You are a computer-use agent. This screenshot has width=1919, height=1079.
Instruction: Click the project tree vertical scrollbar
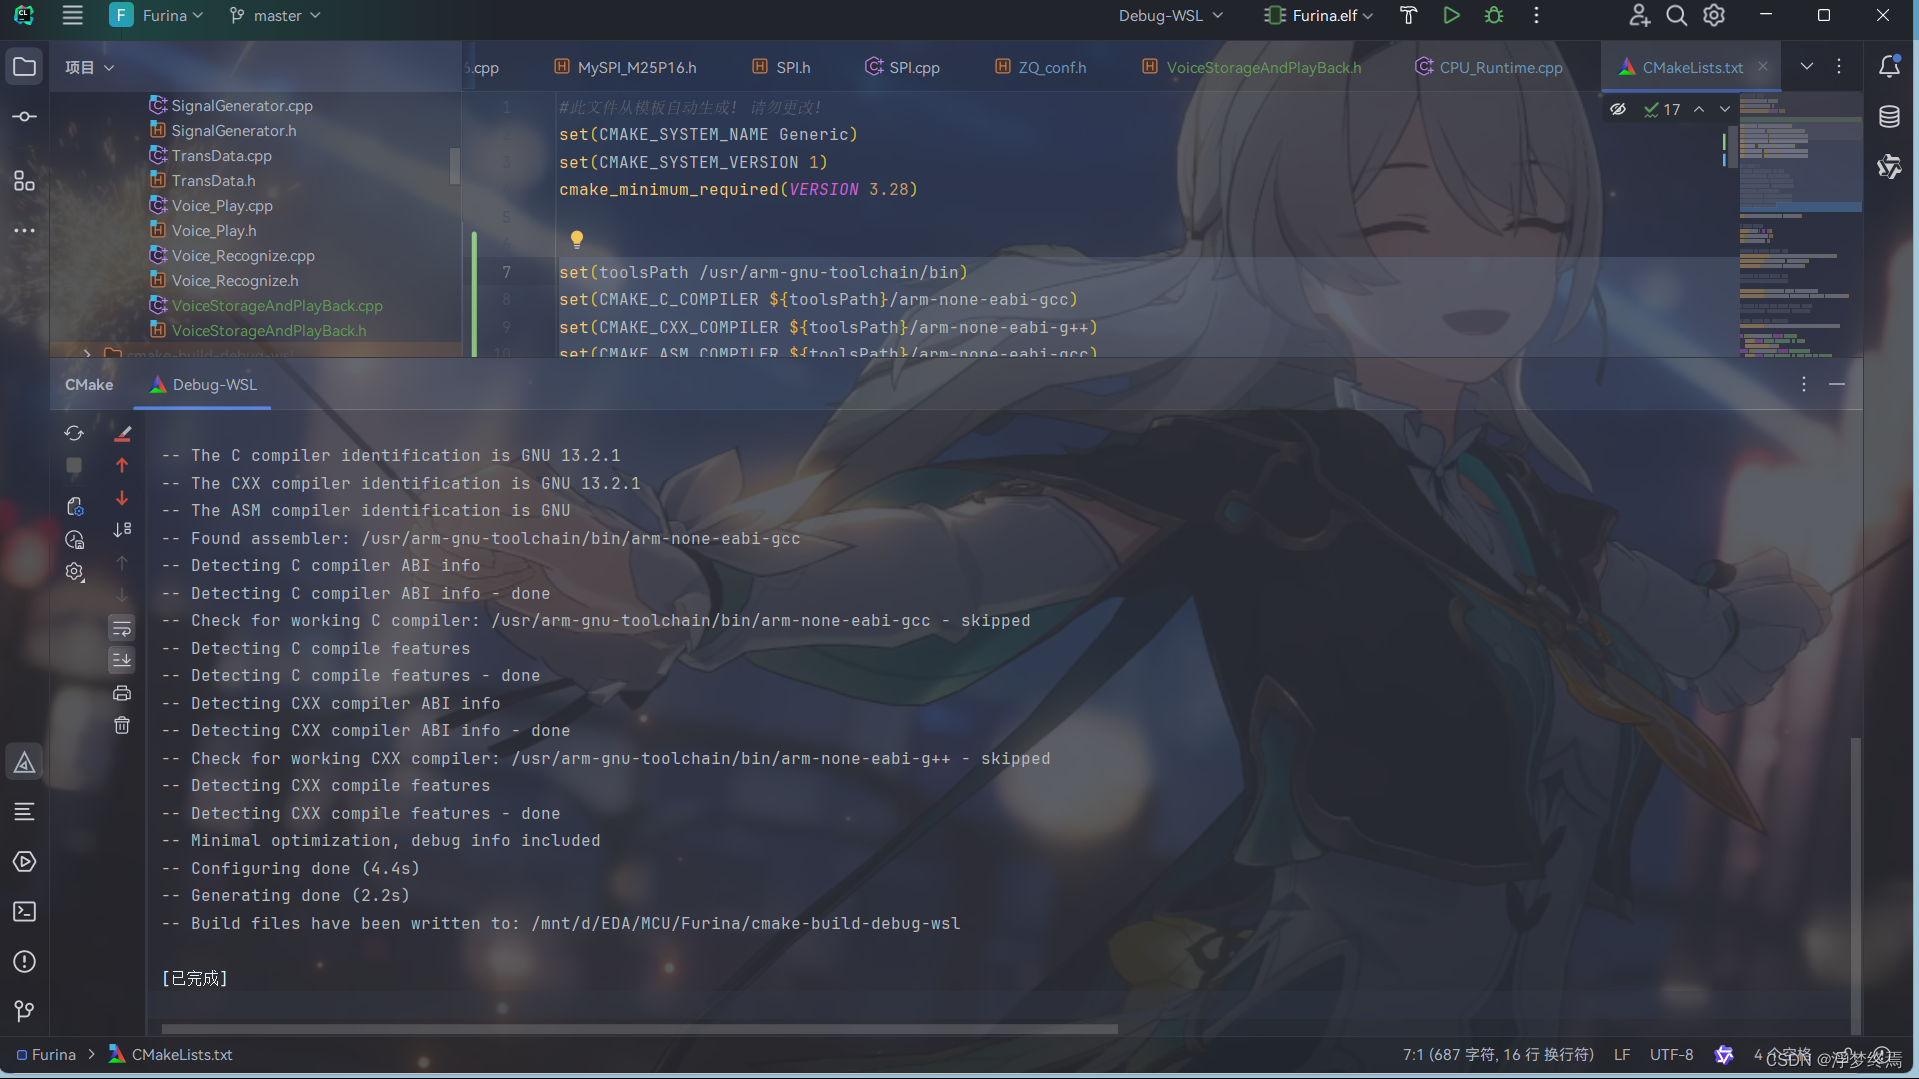[455, 165]
